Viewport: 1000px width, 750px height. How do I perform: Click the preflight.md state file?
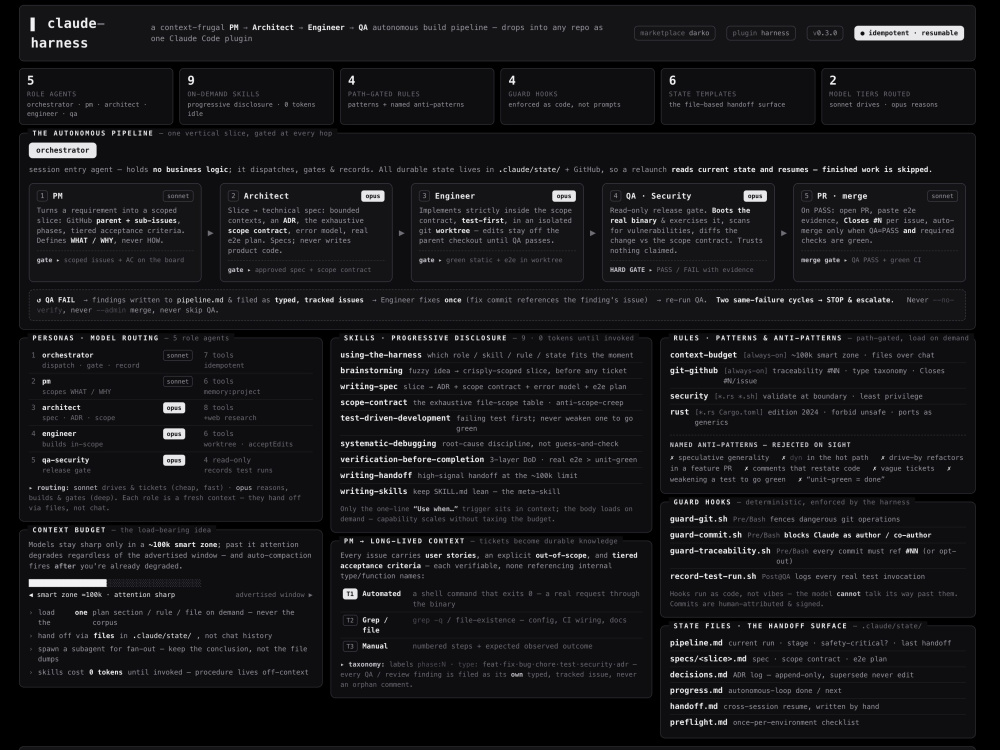click(x=698, y=722)
